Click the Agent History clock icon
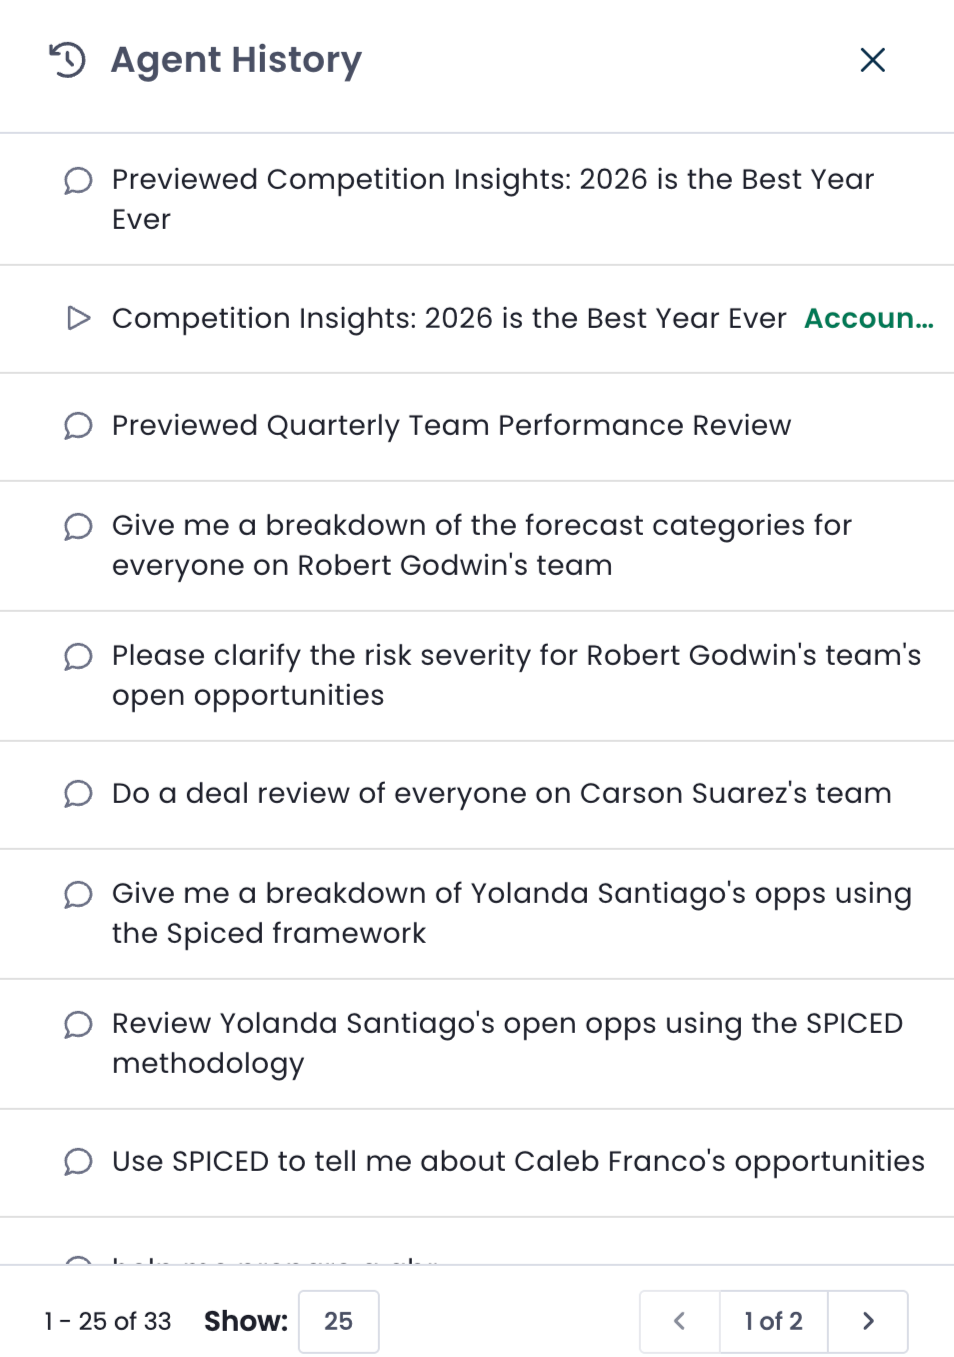 tap(67, 60)
